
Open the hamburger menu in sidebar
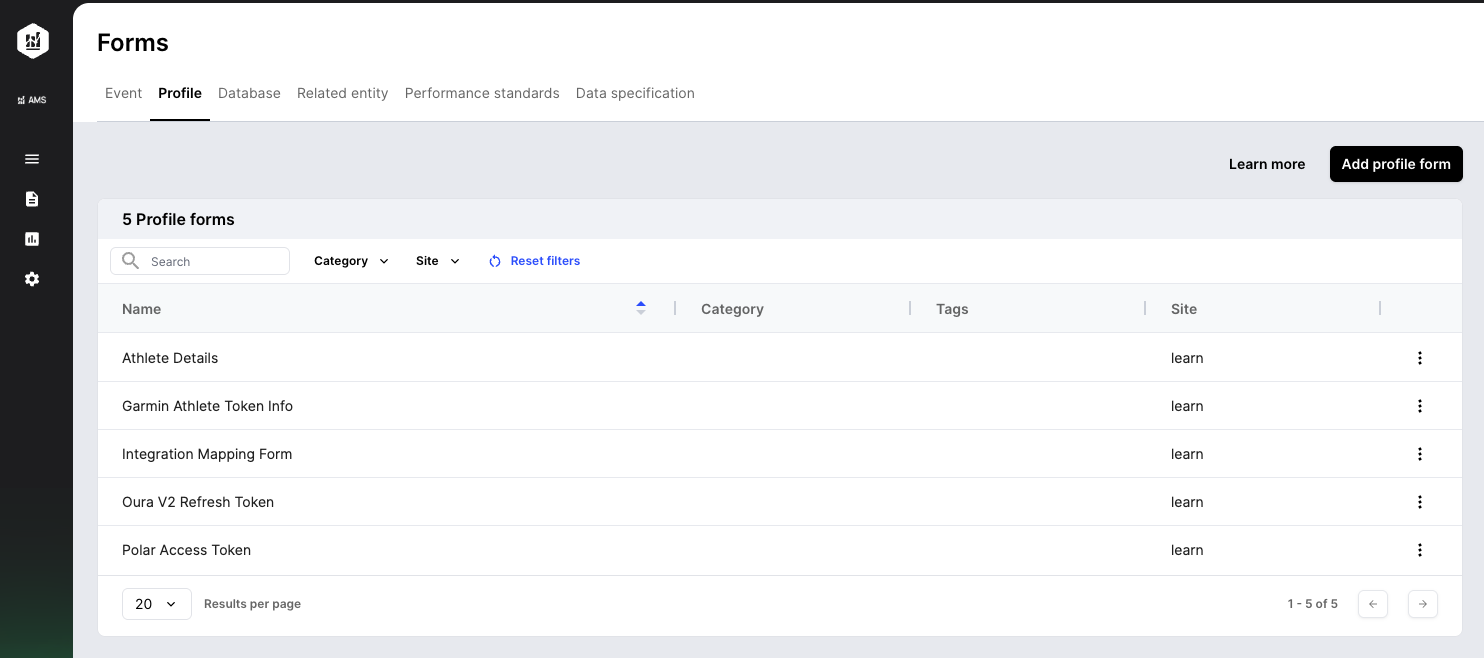pyautogui.click(x=31, y=159)
